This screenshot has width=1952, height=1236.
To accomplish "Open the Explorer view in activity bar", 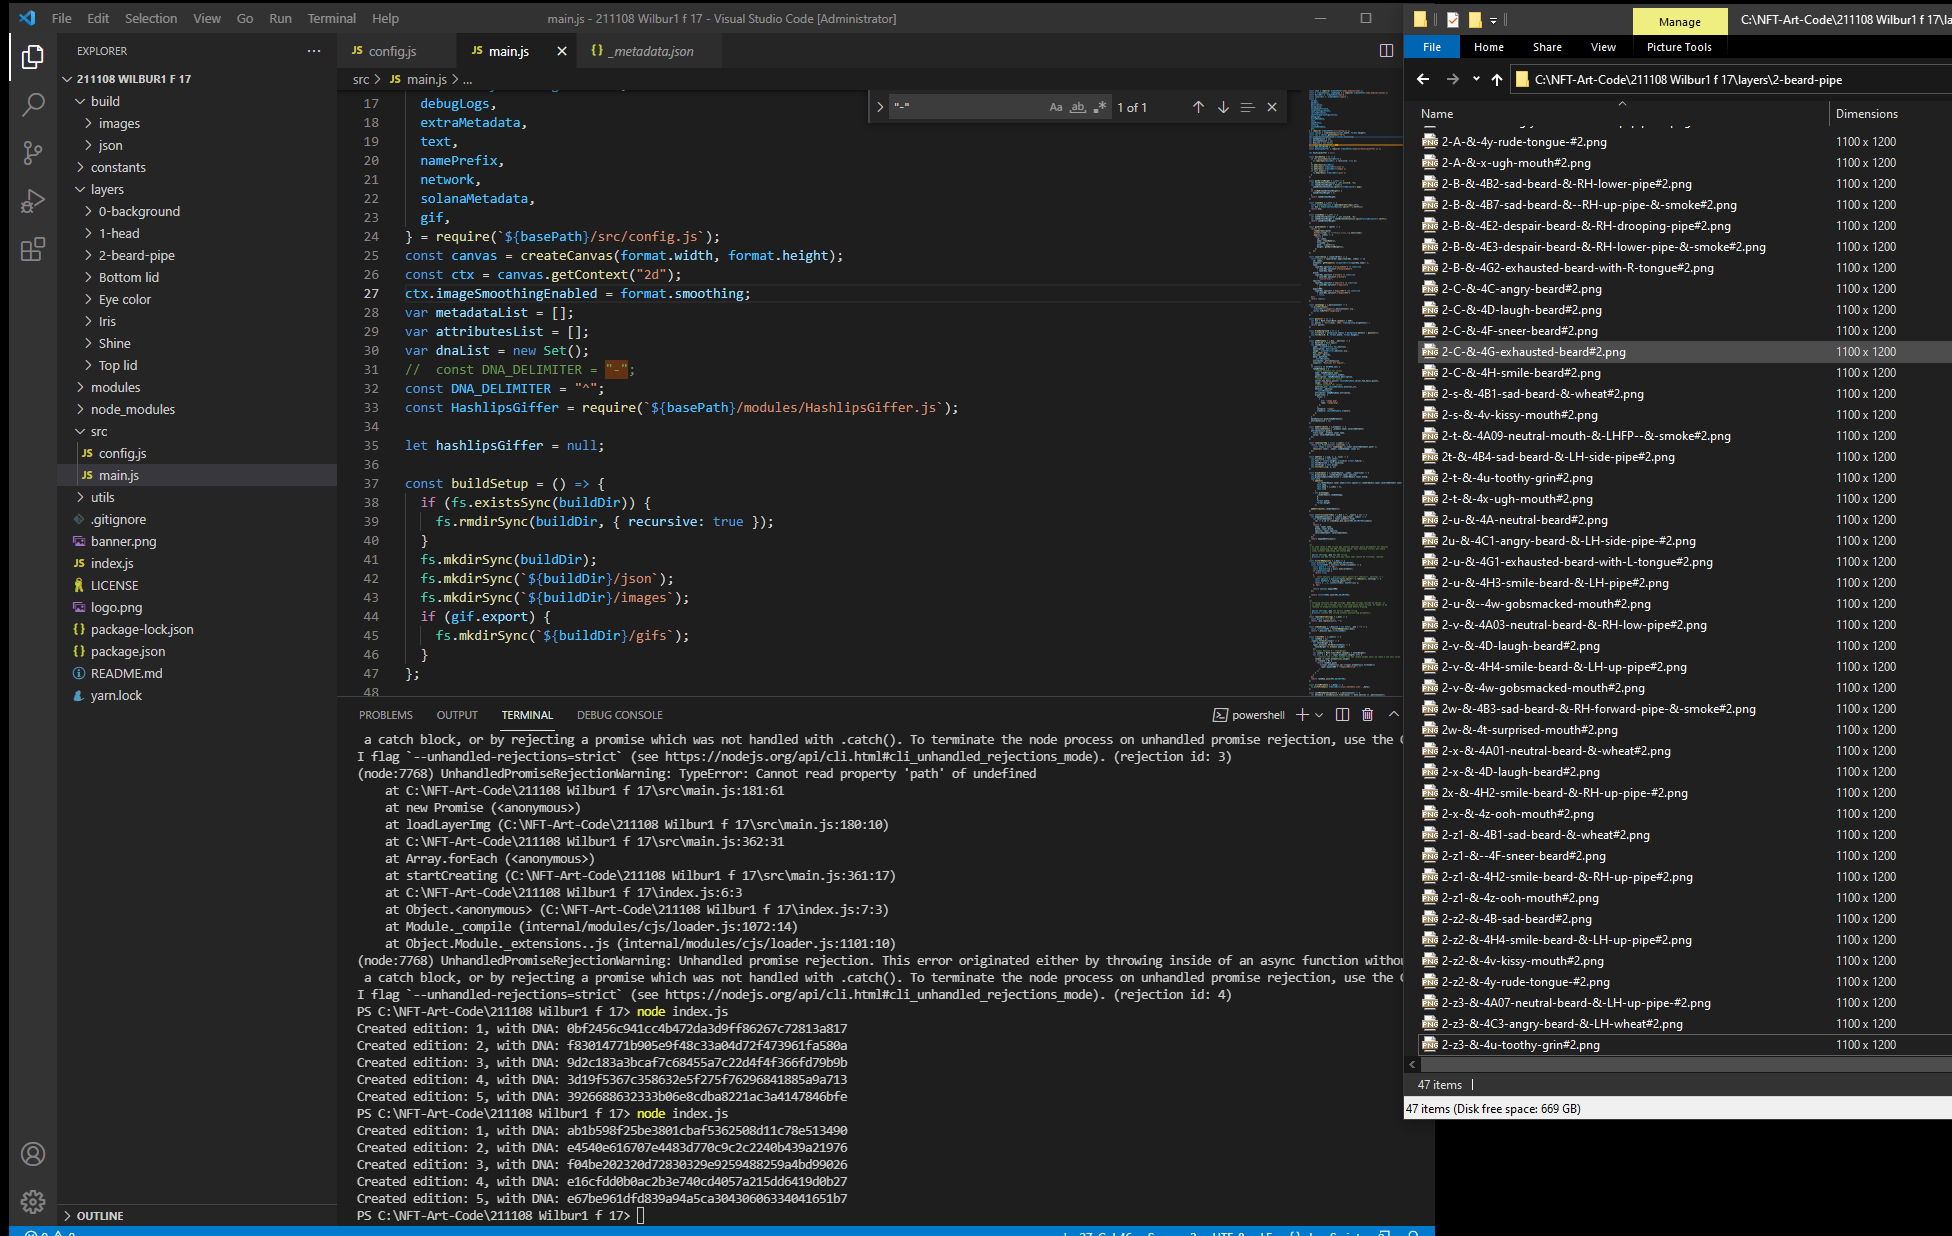I will coord(33,57).
